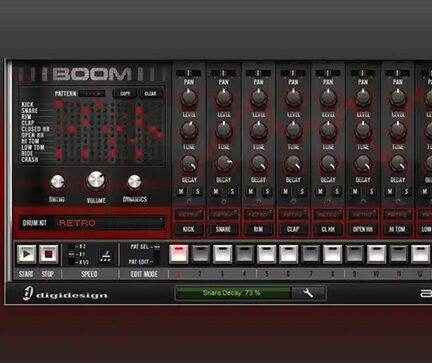The image size is (432, 363).
Task: Click the Snare channel Pan slider
Action: (x=223, y=73)
